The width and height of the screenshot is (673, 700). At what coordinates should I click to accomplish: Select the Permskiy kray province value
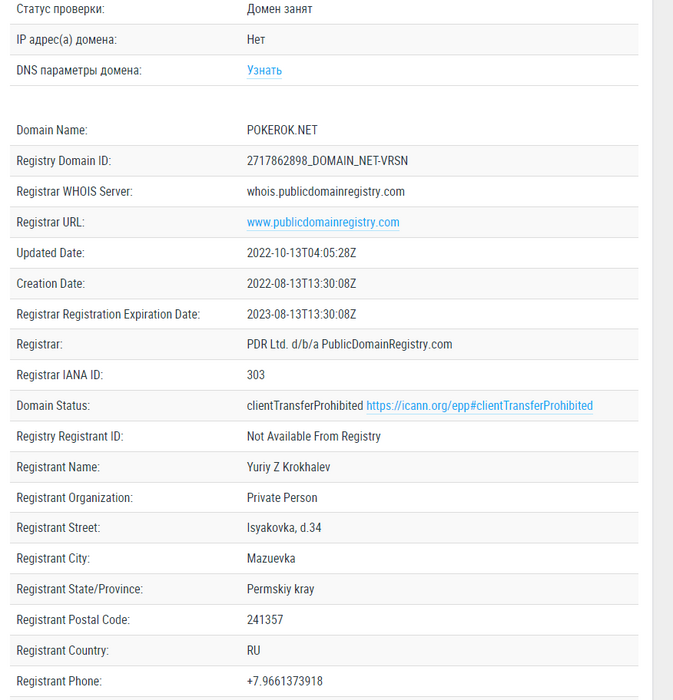(280, 590)
